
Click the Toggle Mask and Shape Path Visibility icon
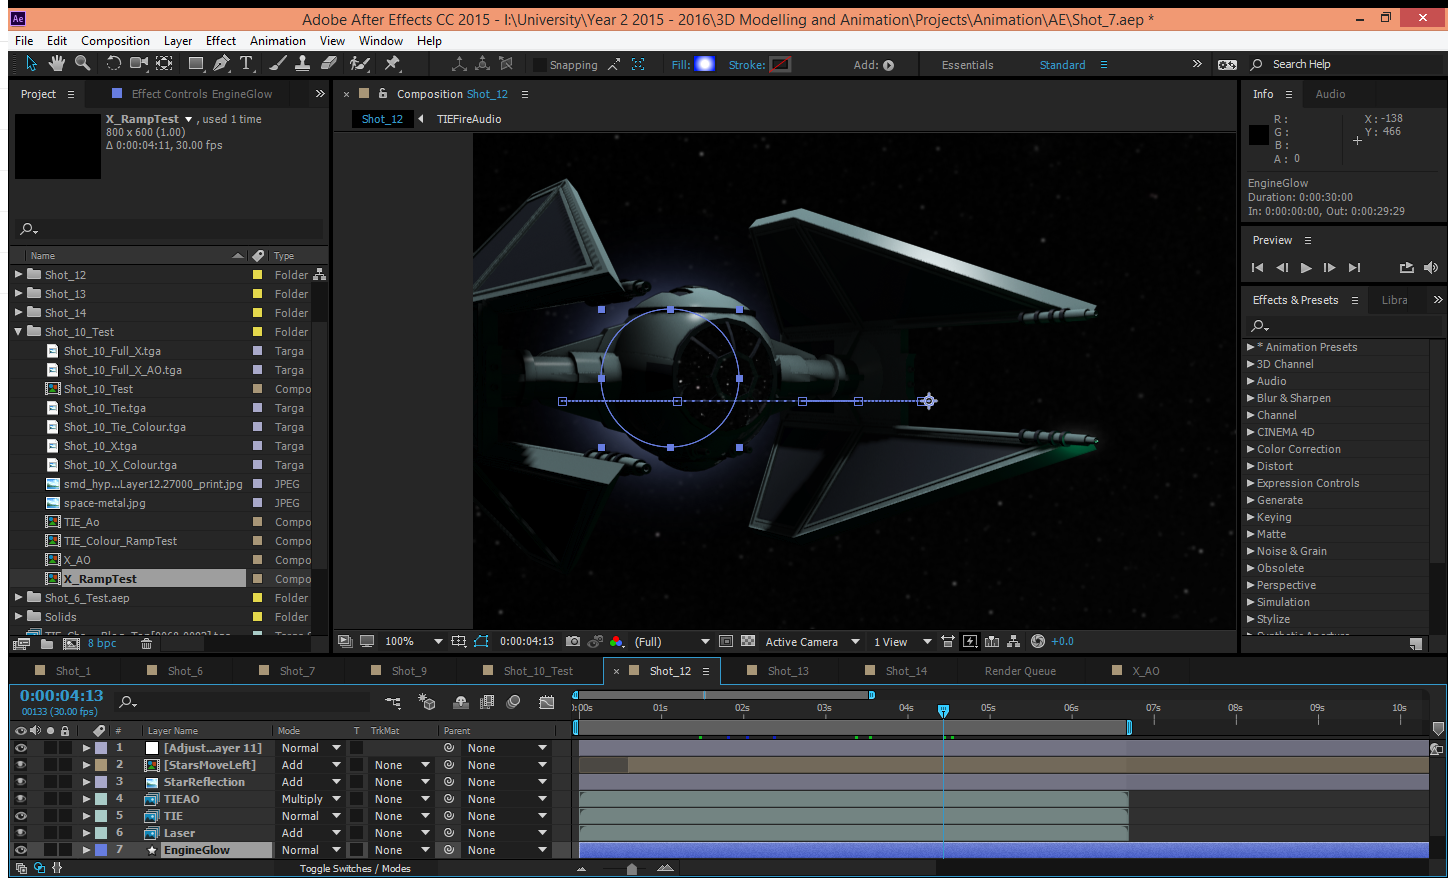click(481, 642)
